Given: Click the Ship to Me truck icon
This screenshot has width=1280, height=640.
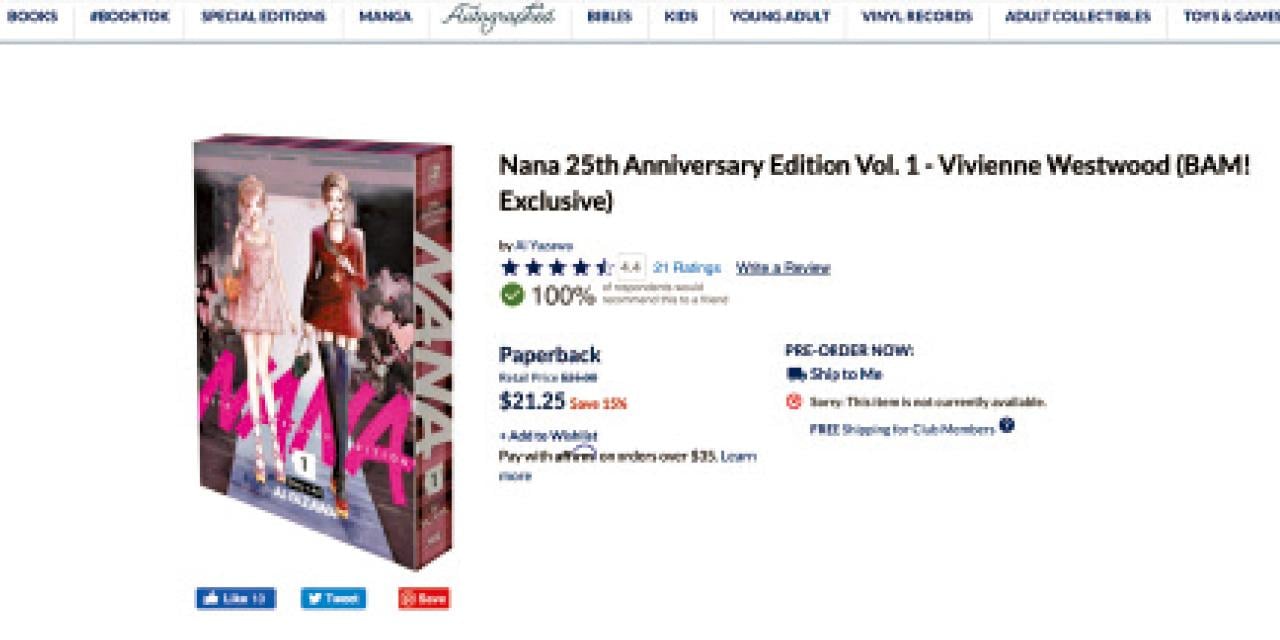Looking at the screenshot, I should (x=796, y=374).
